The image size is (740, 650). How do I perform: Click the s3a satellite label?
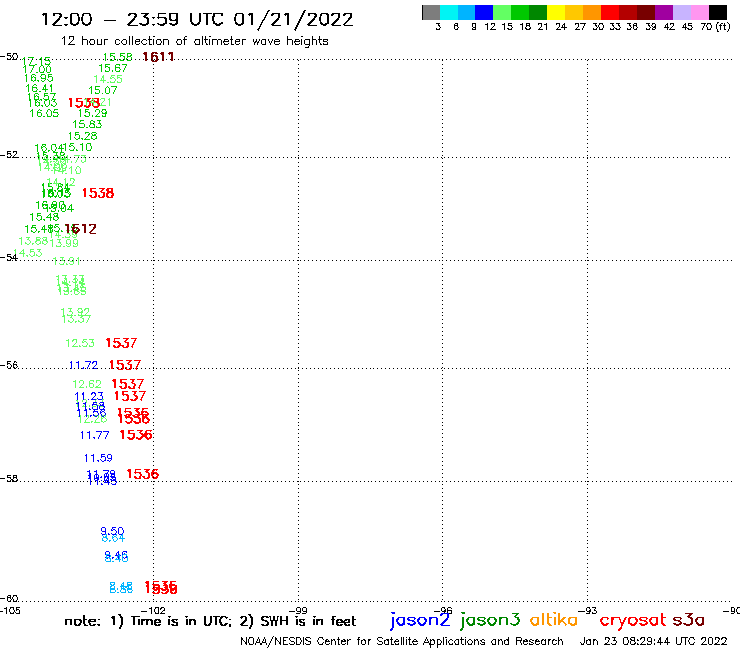(x=688, y=620)
